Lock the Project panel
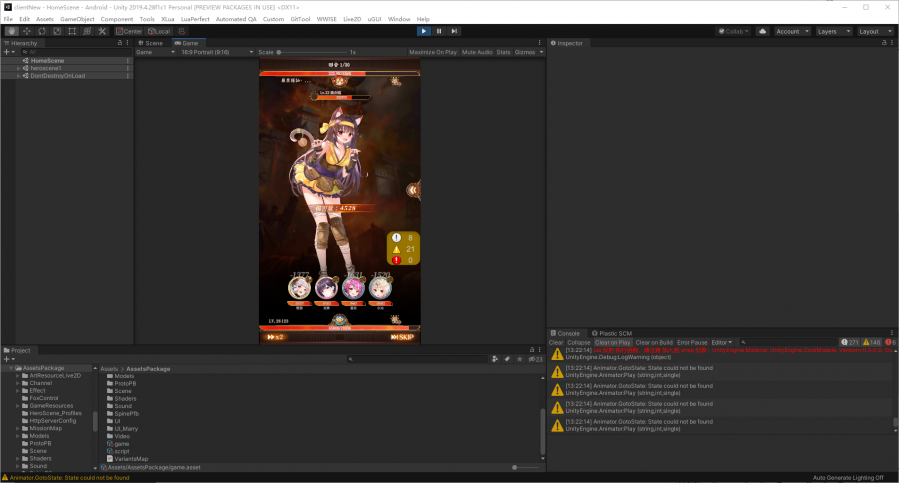This screenshot has height=483, width=899. [531, 349]
